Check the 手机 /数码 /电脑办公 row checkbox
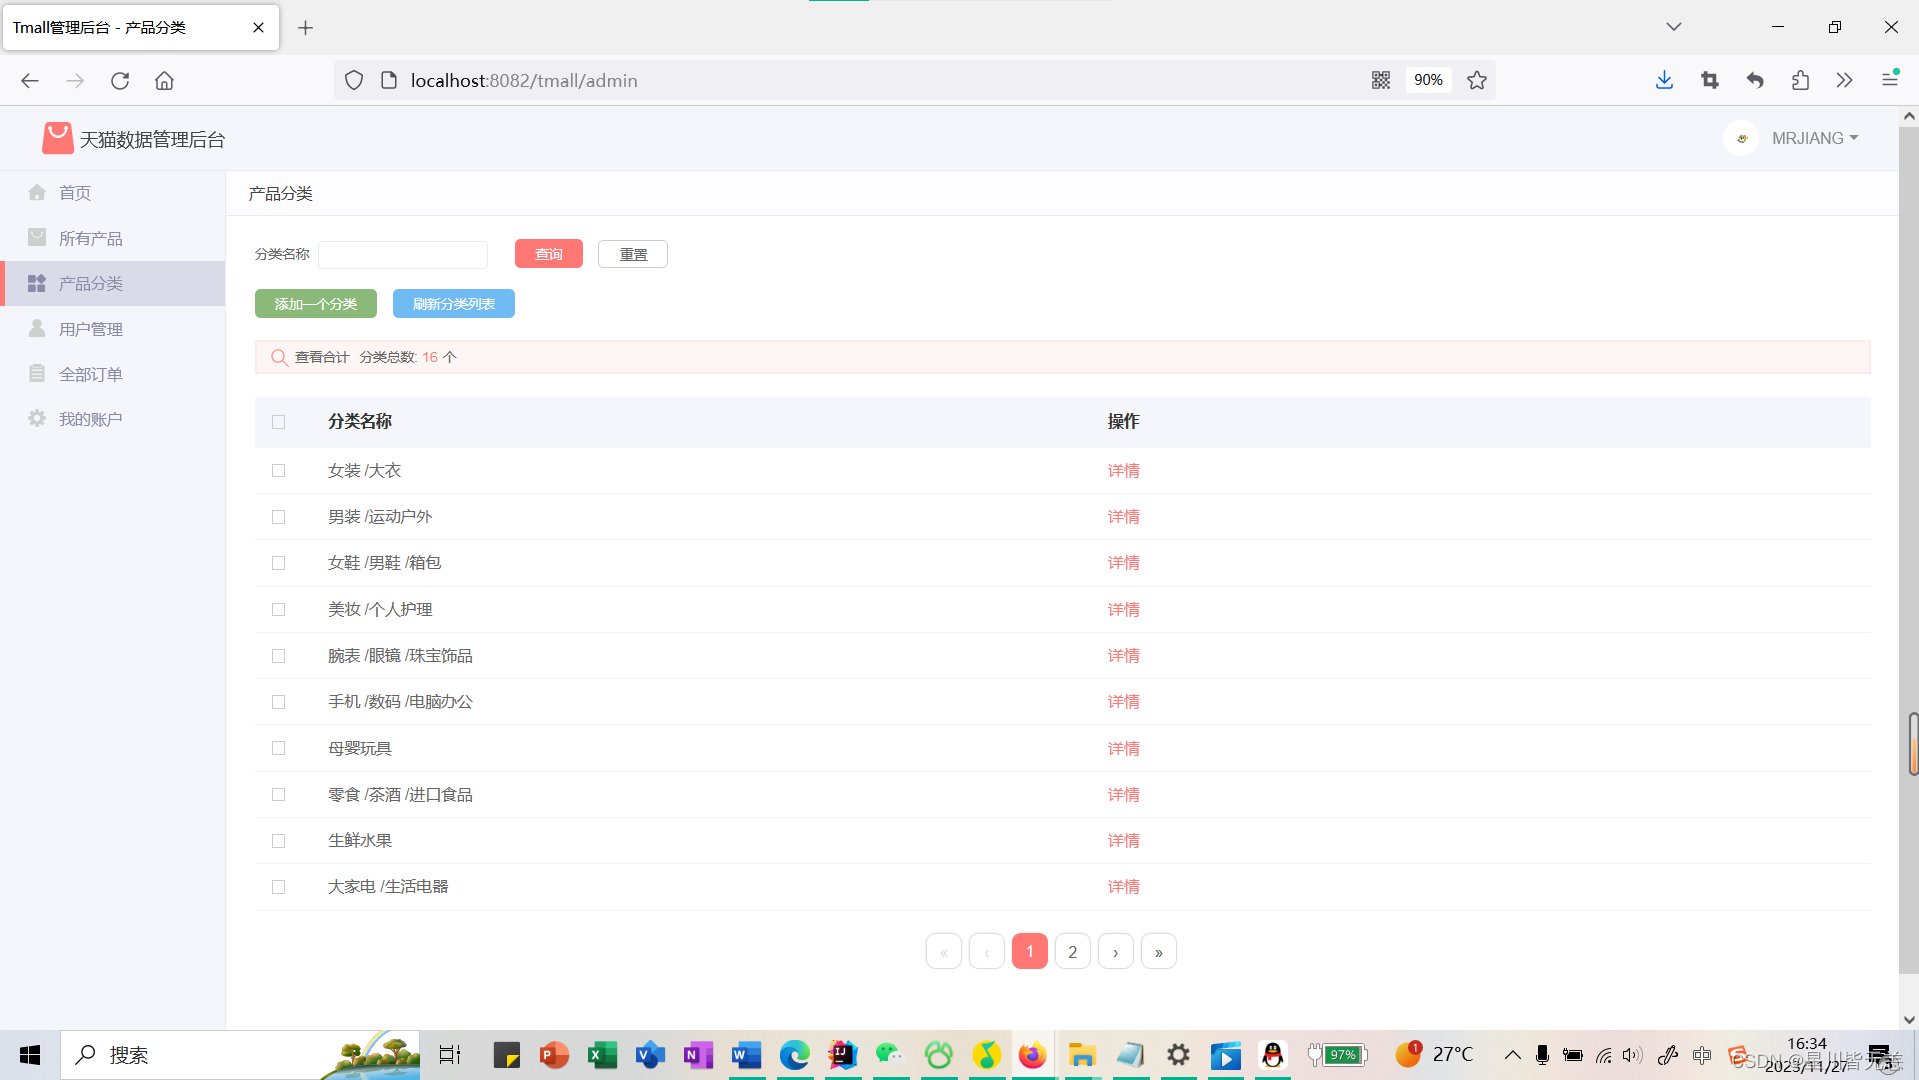 tap(279, 702)
